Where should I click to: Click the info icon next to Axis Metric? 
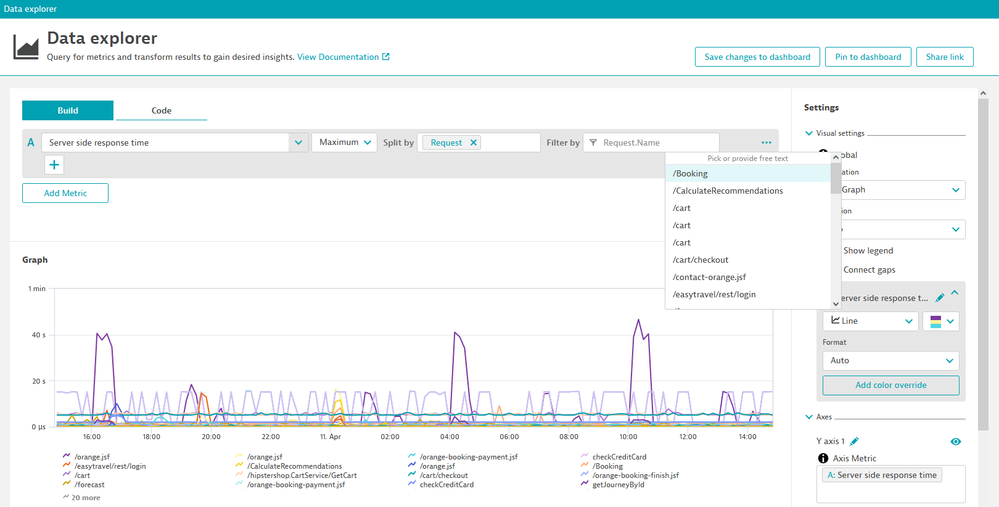point(824,458)
